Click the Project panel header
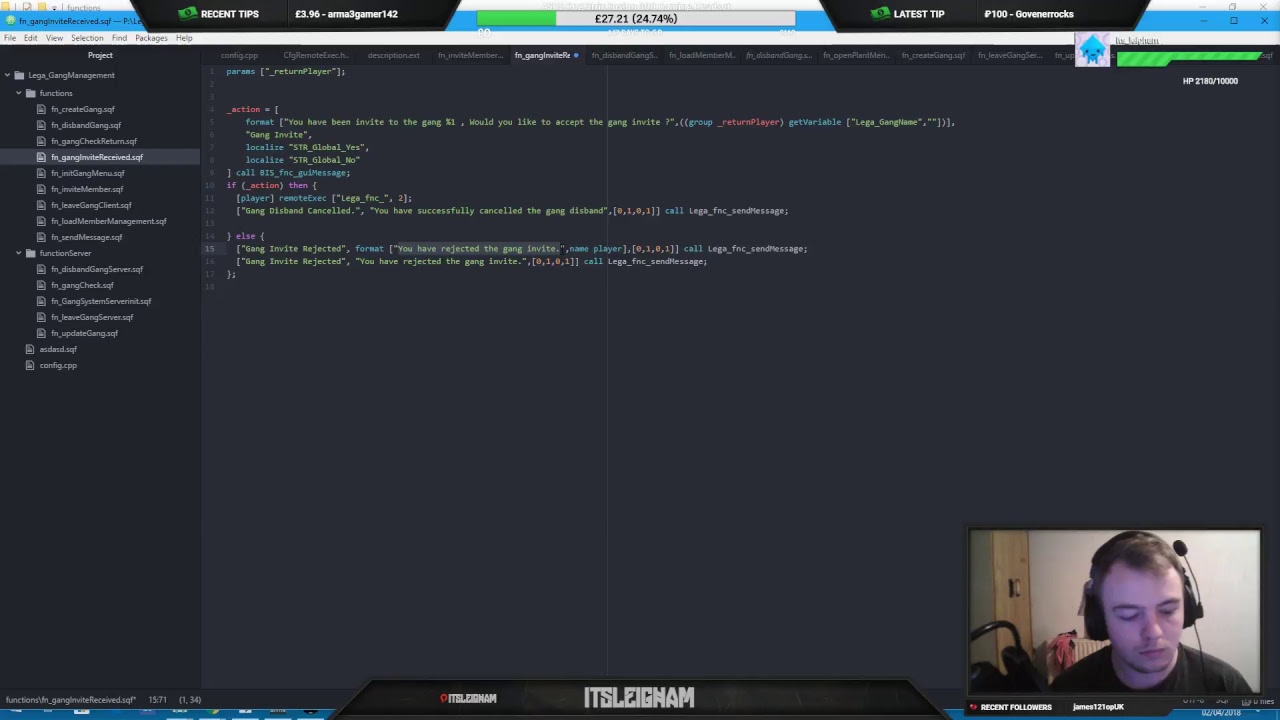Screen dimensions: 1280x720 (x=100, y=56)
